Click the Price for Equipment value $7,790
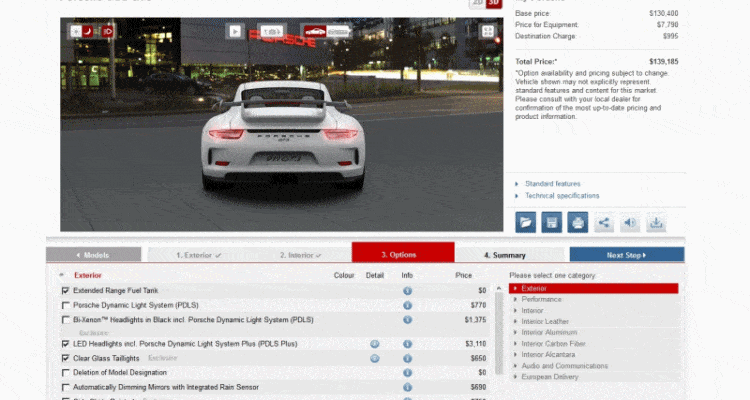750x400 pixels. [x=667, y=24]
